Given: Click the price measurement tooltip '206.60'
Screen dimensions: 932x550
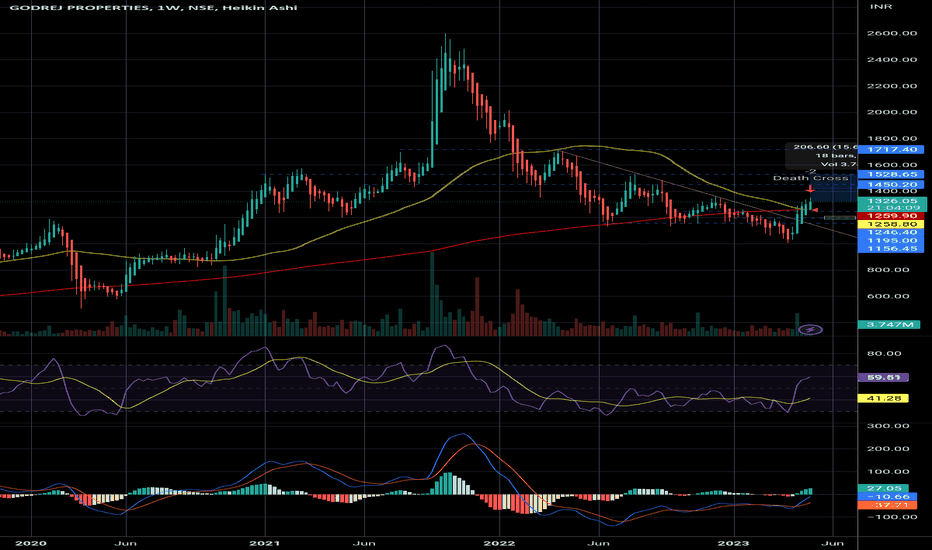Looking at the screenshot, I should 821,155.
